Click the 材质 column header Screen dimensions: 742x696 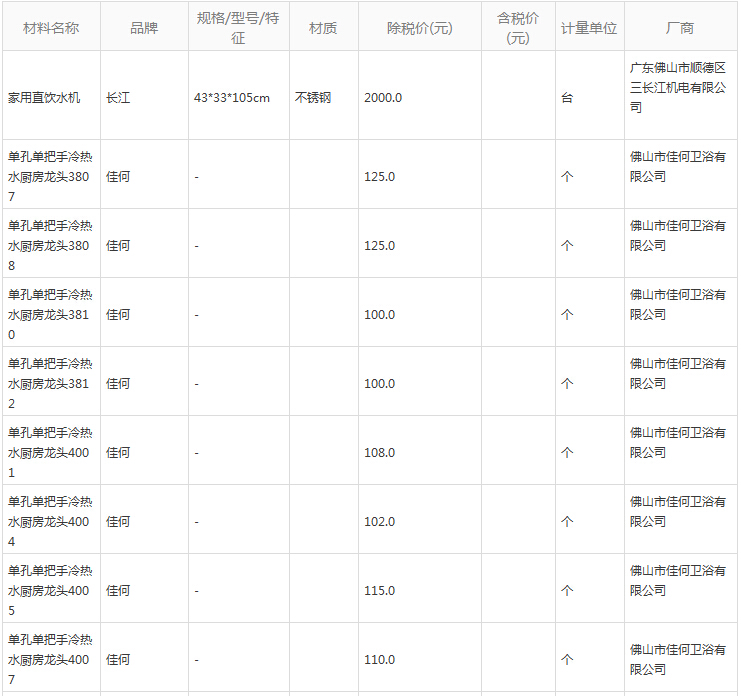click(x=323, y=28)
